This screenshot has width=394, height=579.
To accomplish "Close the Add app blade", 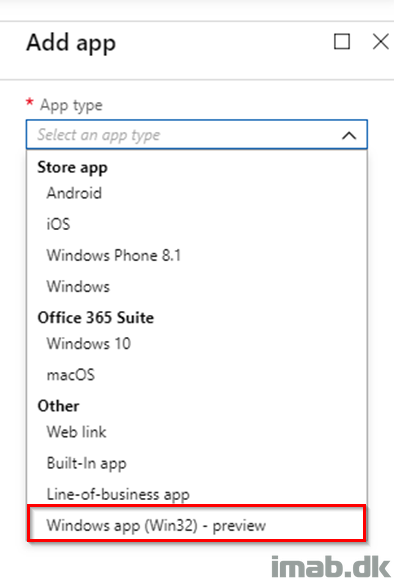I will click(380, 41).
